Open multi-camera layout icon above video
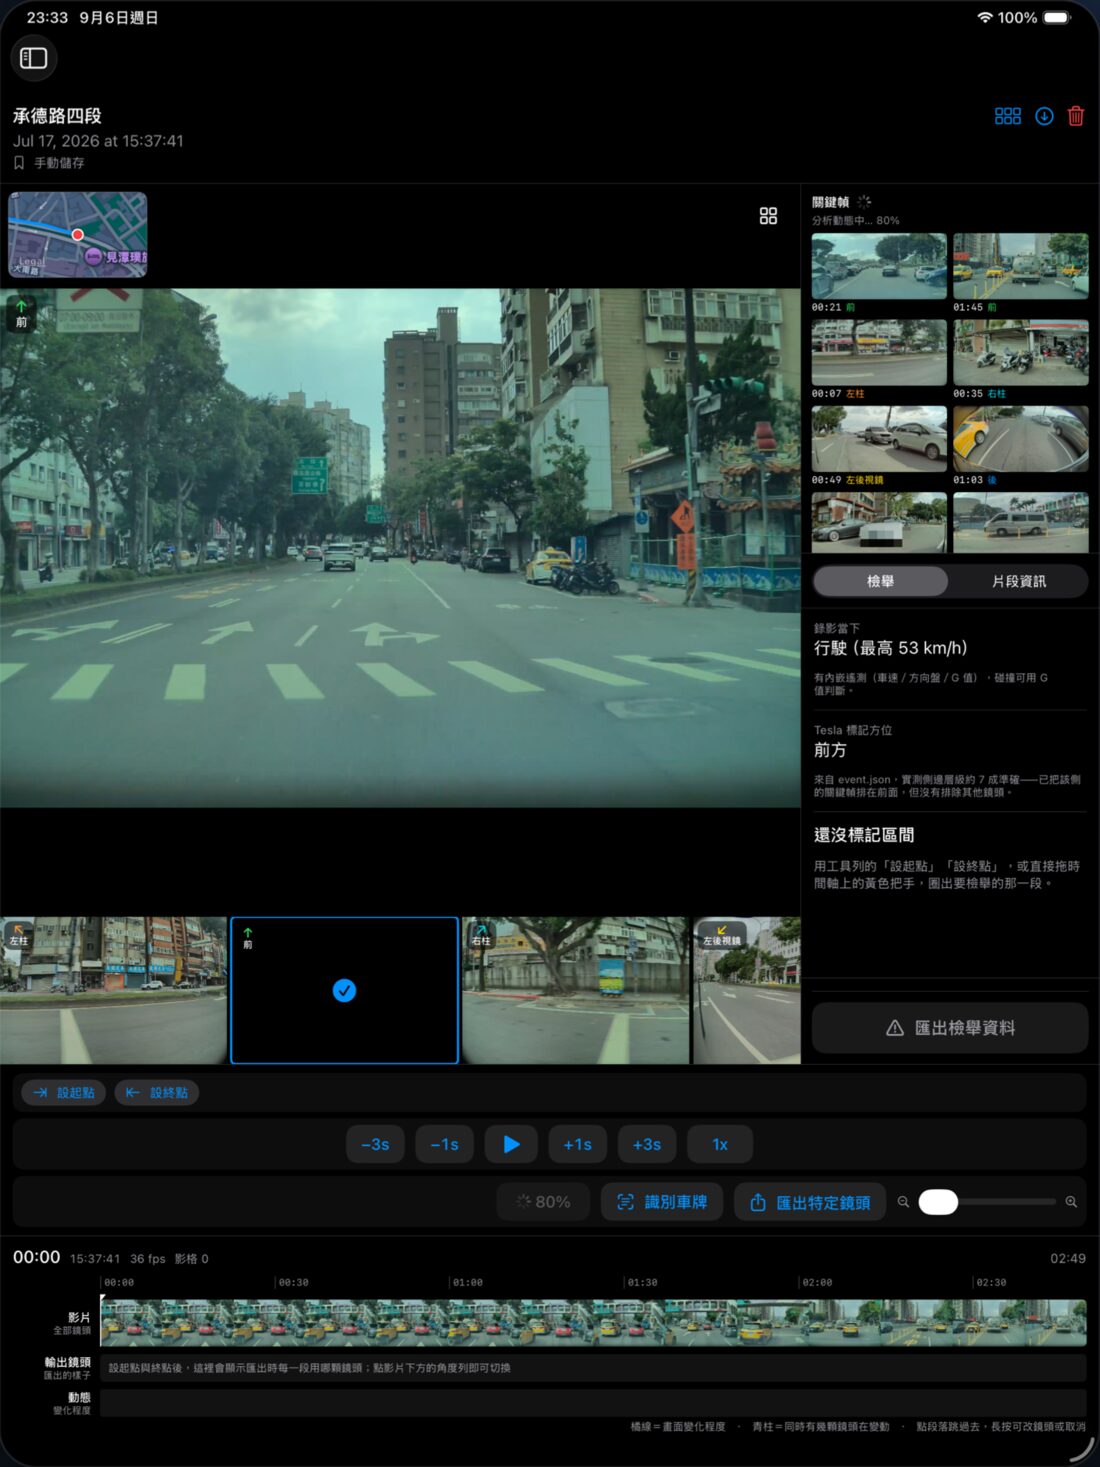Image resolution: width=1100 pixels, height=1467 pixels. click(x=768, y=216)
